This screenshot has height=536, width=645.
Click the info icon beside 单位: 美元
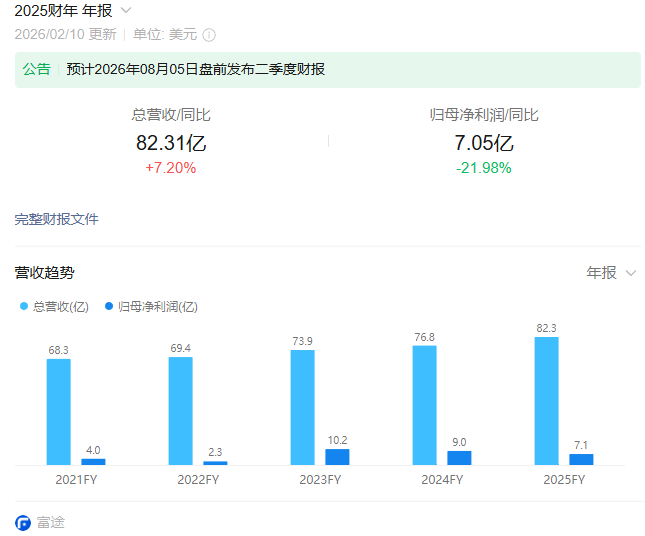coord(209,35)
